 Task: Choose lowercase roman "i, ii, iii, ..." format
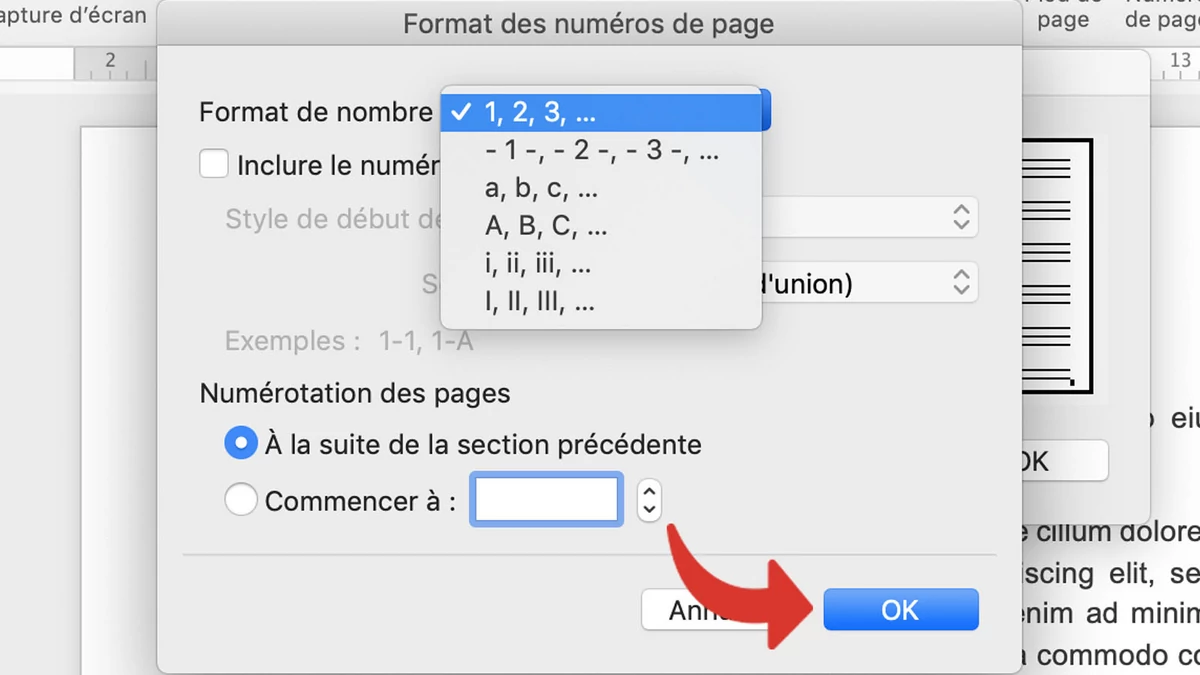coord(601,264)
